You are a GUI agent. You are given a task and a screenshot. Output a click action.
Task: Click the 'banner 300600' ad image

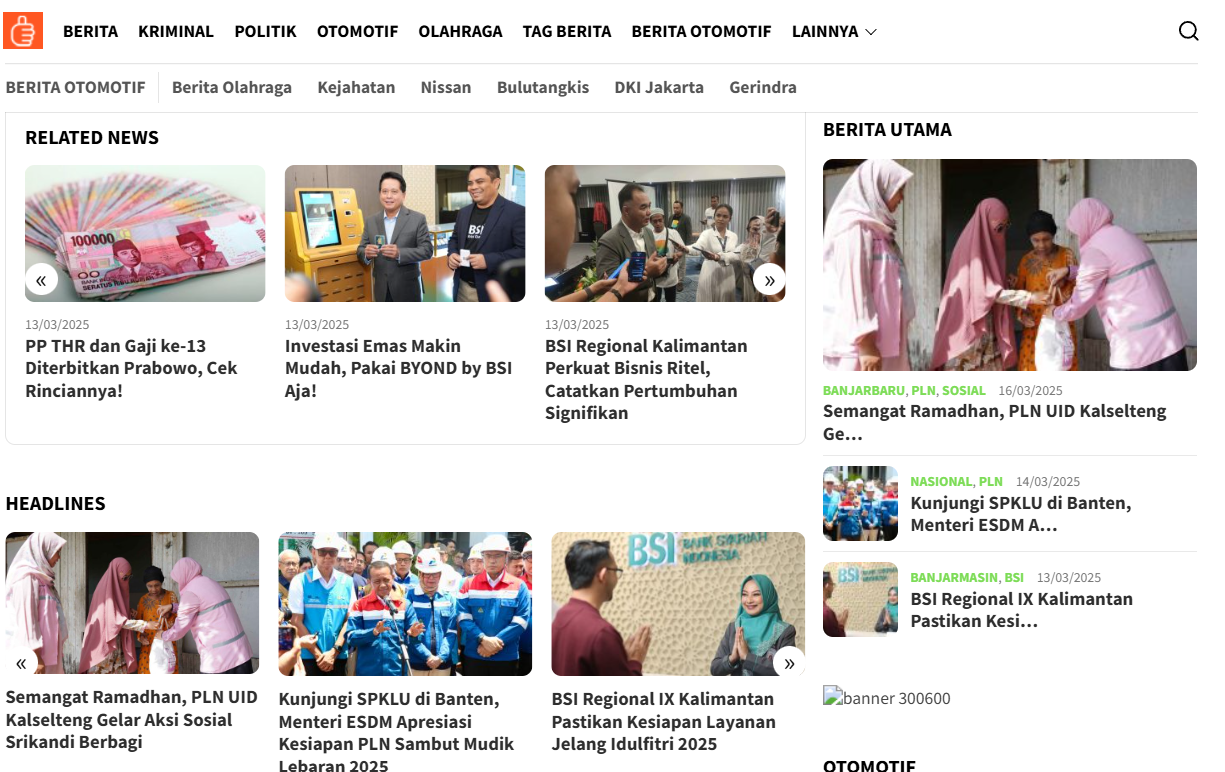887,697
